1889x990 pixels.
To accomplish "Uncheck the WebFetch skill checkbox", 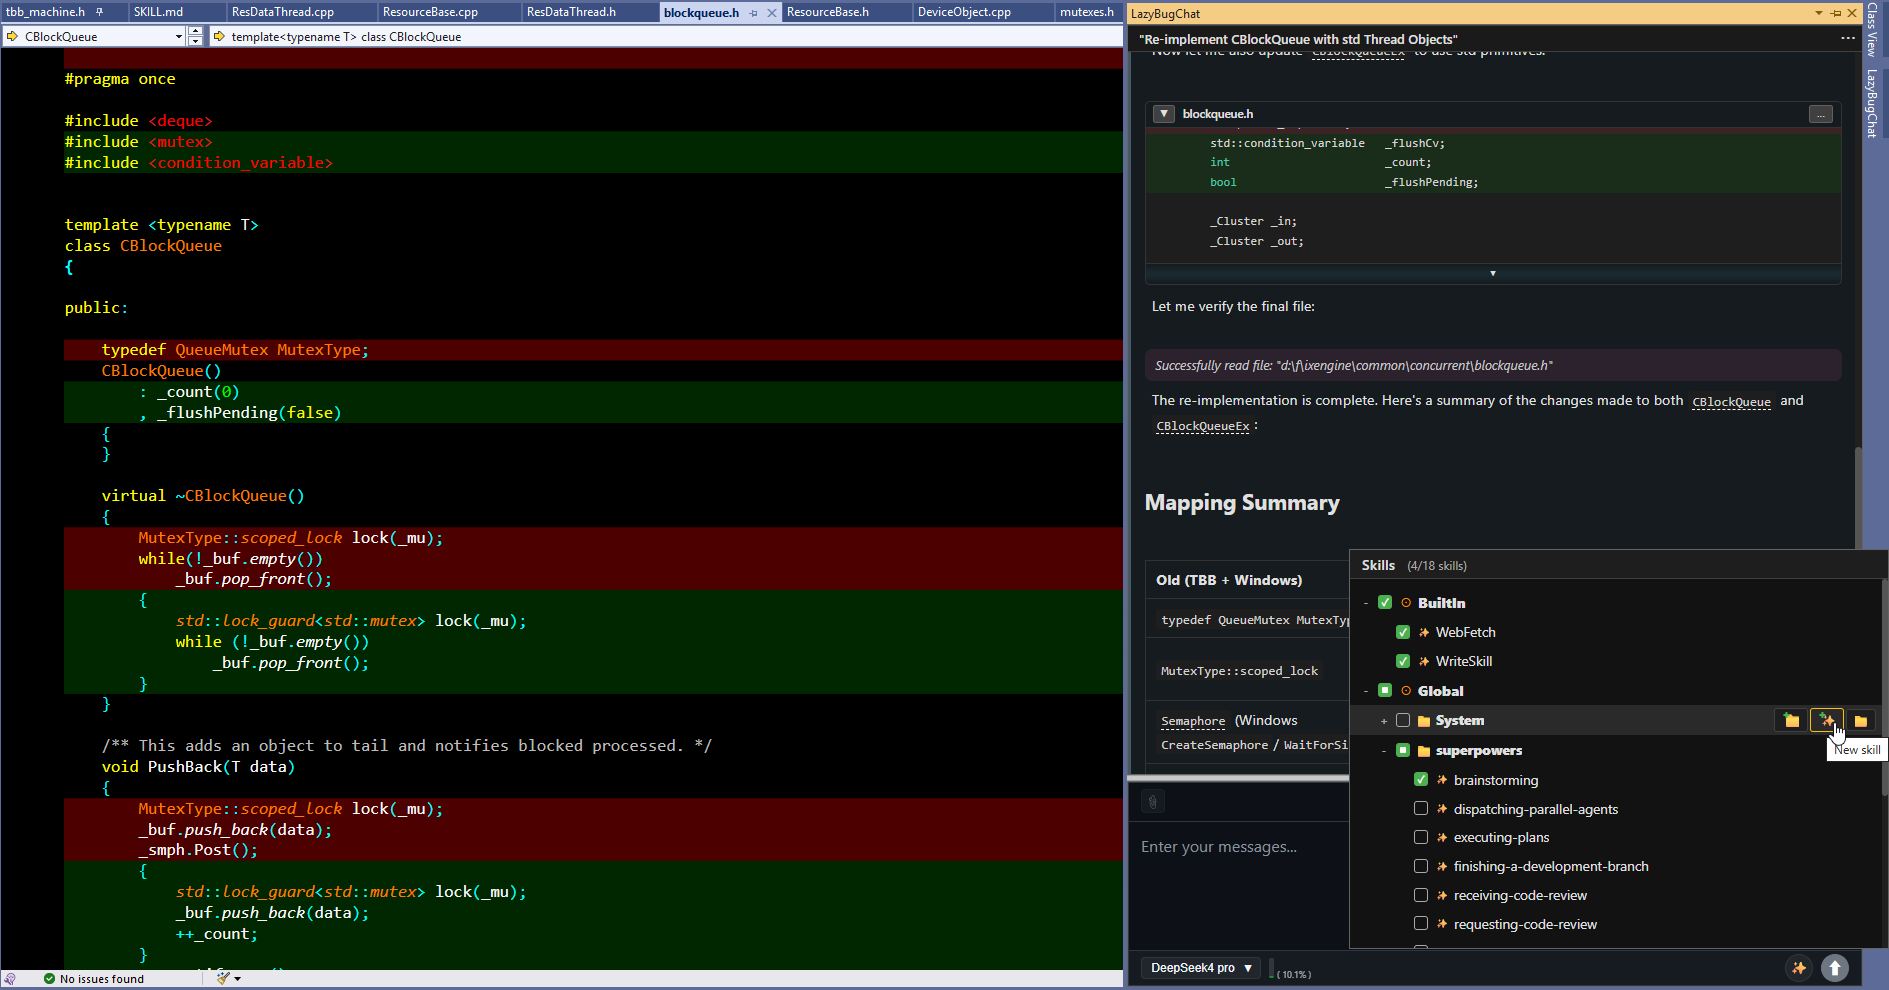I will (1403, 632).
